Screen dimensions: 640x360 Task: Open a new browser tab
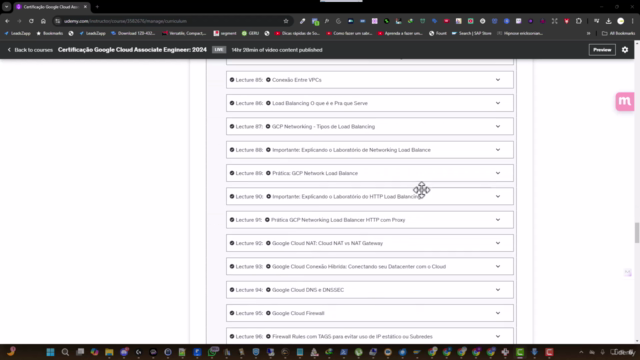coord(97,7)
